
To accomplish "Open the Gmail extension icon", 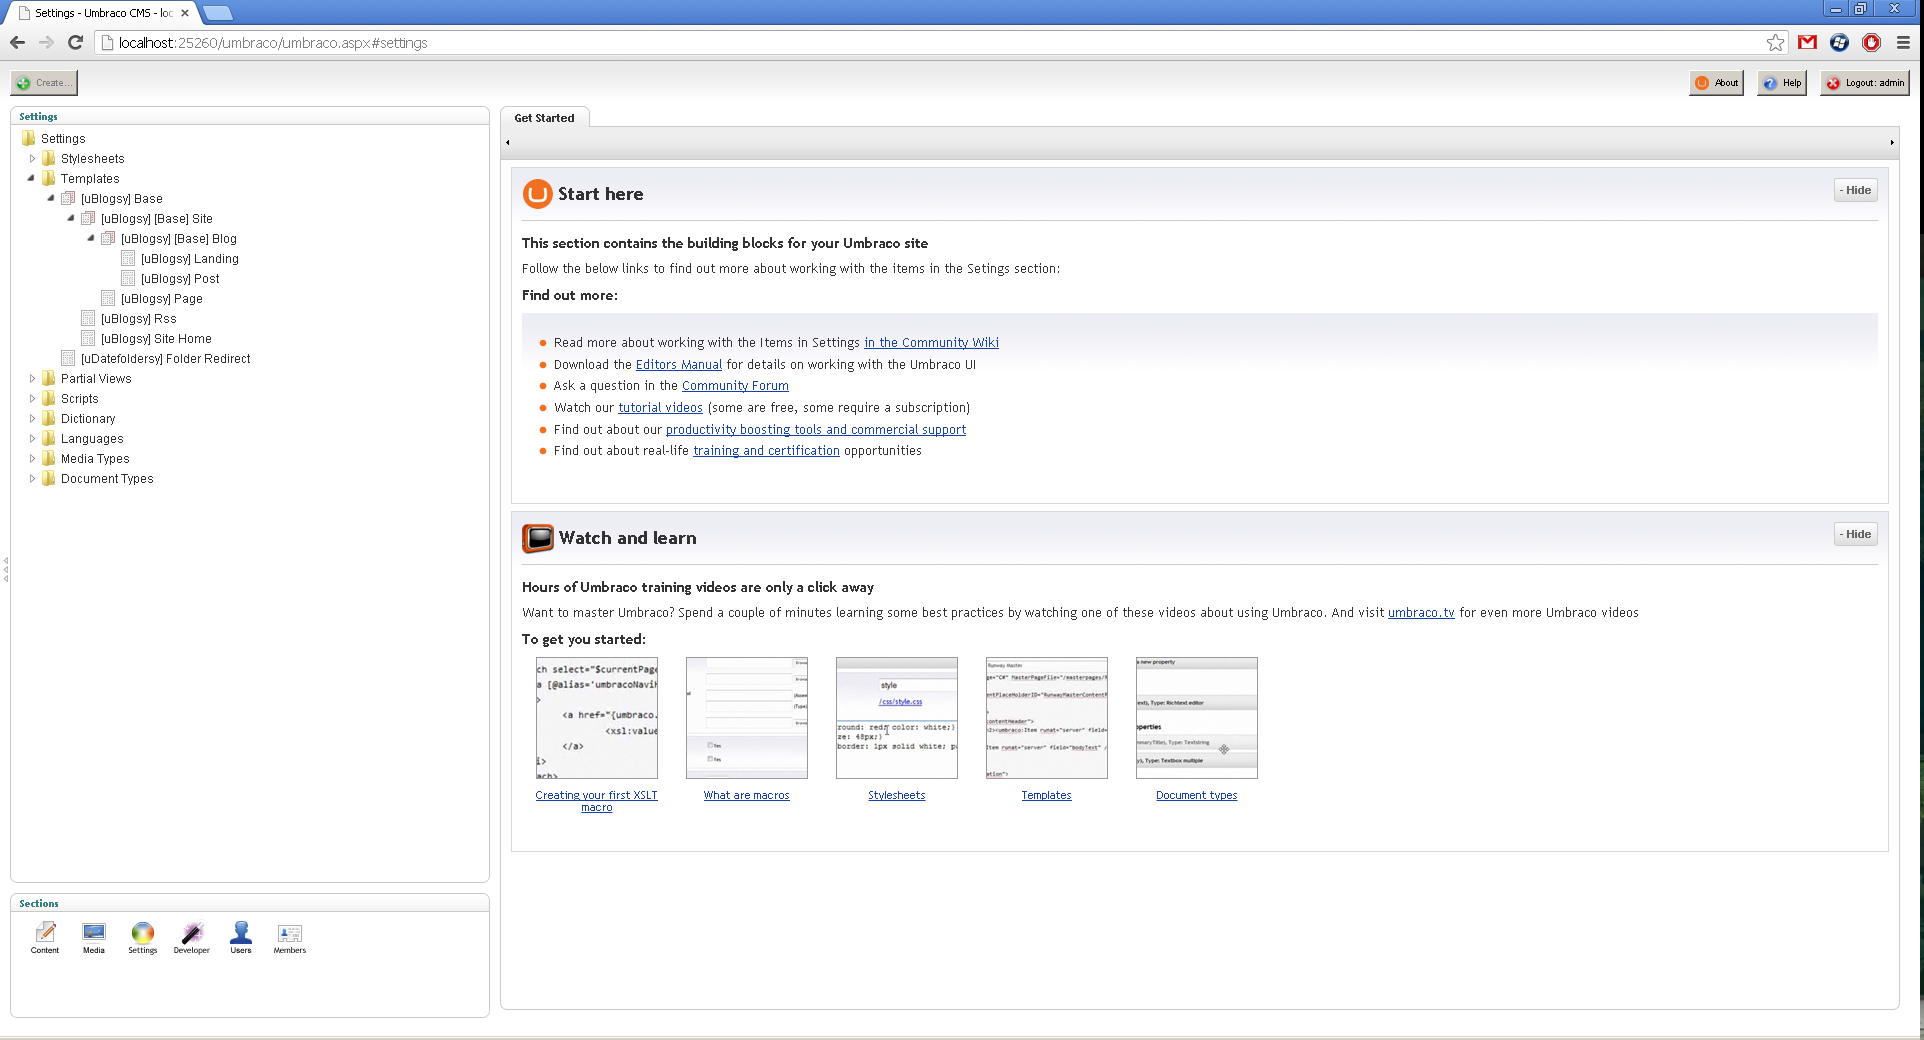I will coord(1807,42).
